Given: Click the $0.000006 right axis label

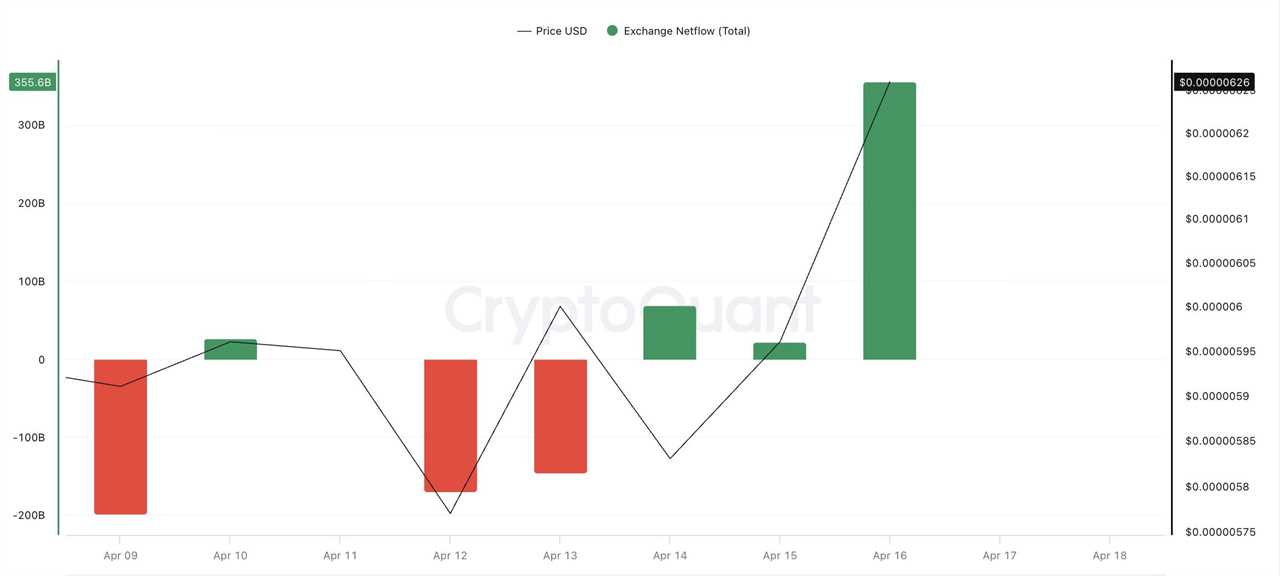Looking at the screenshot, I should [1214, 307].
